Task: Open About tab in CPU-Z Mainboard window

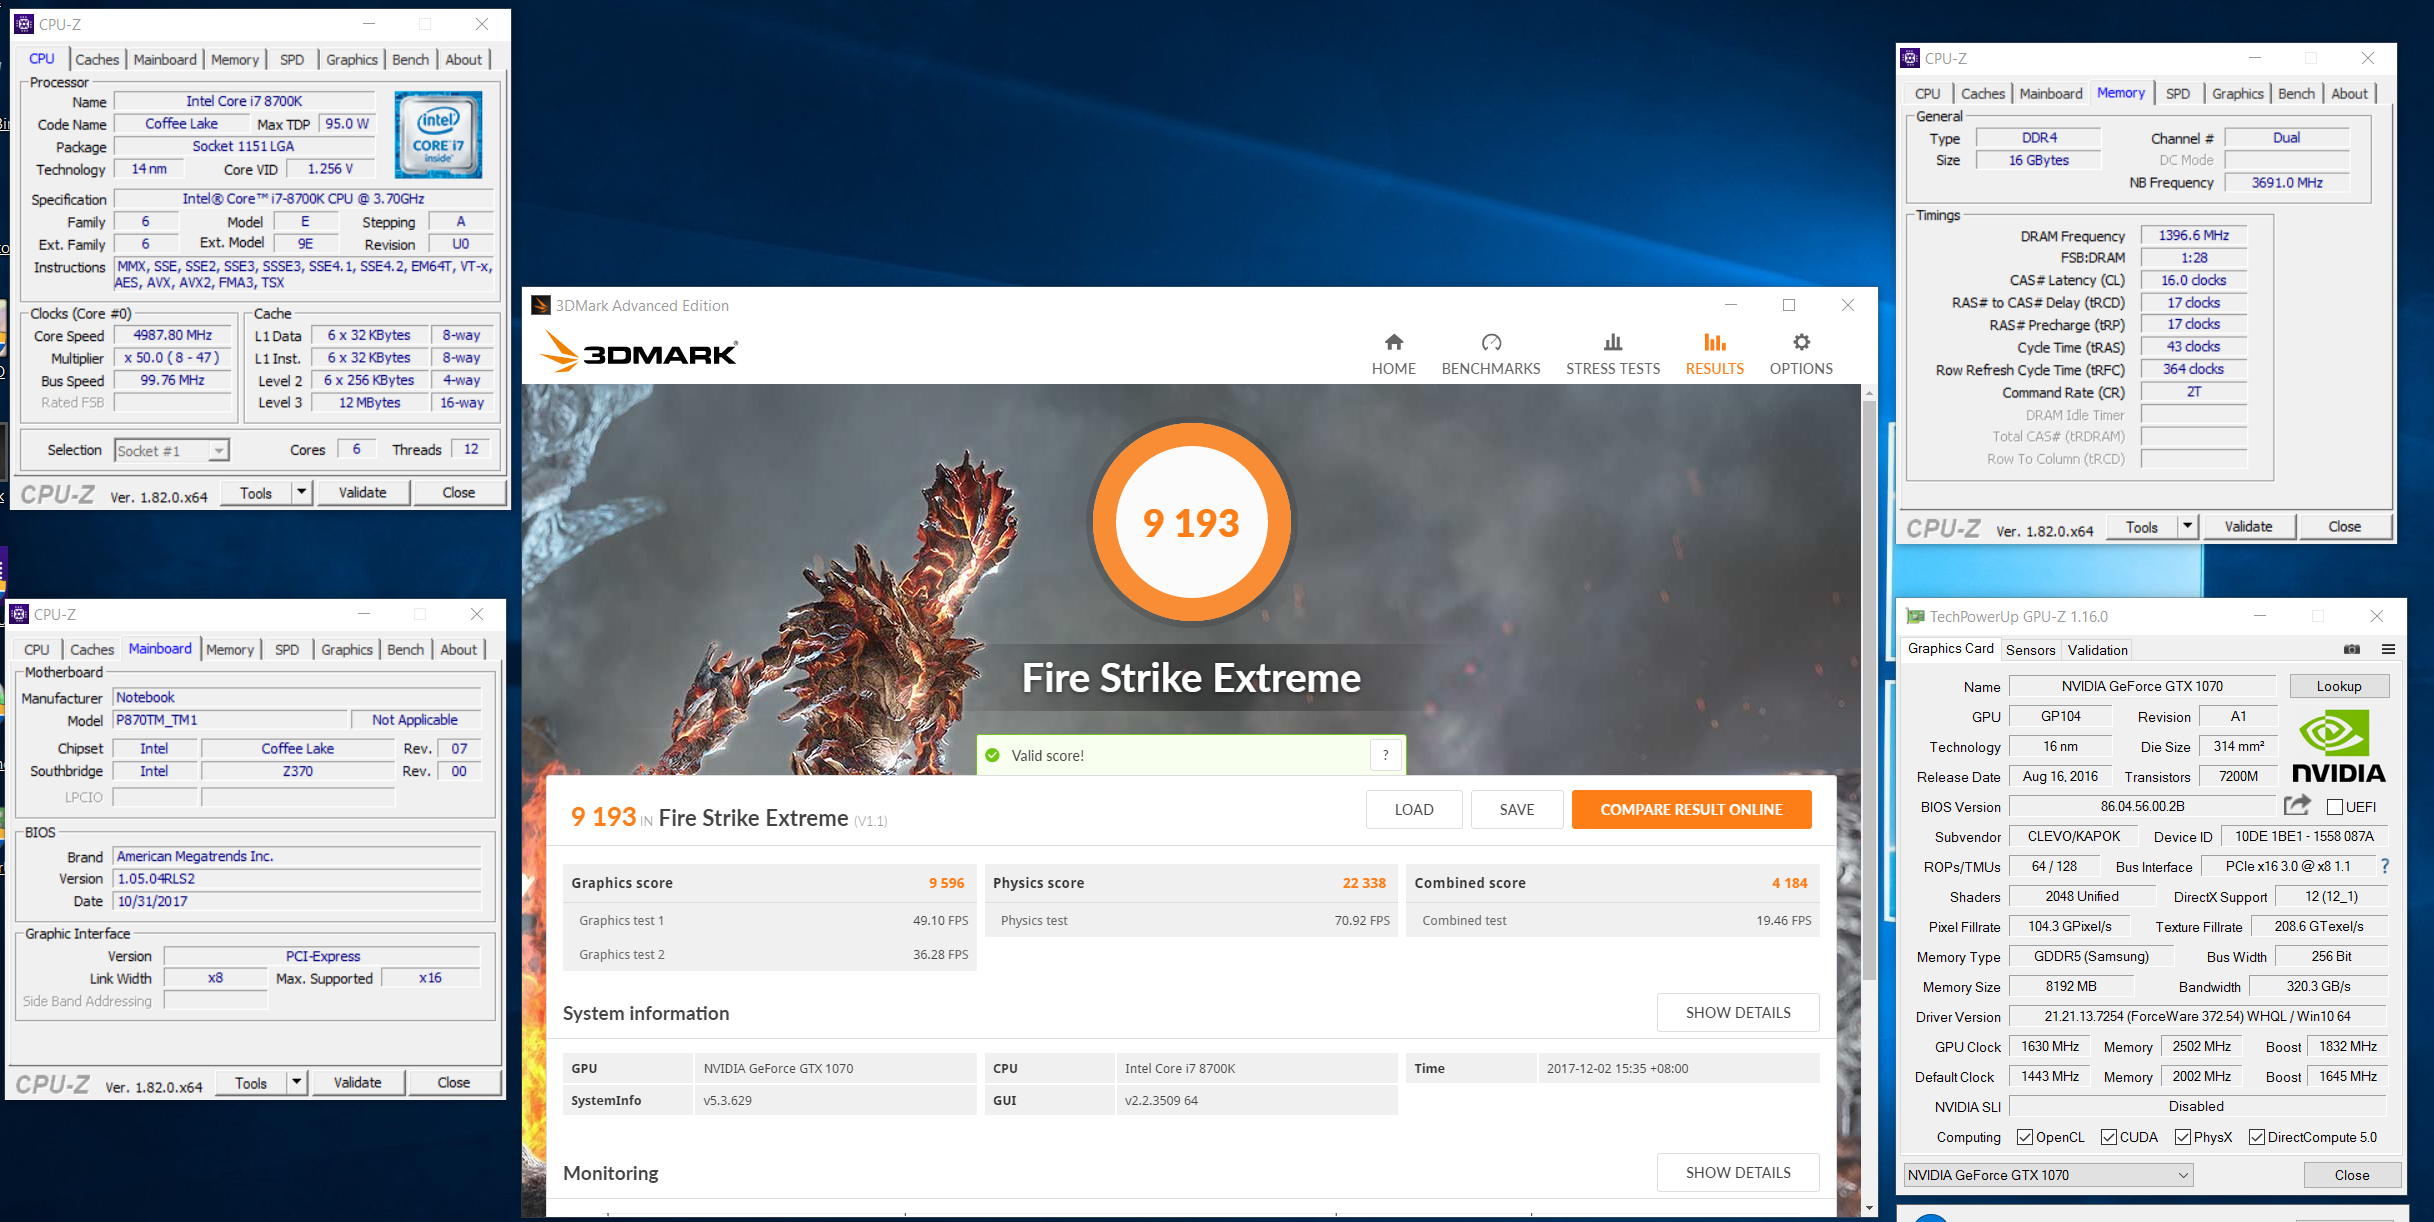Action: (x=459, y=649)
